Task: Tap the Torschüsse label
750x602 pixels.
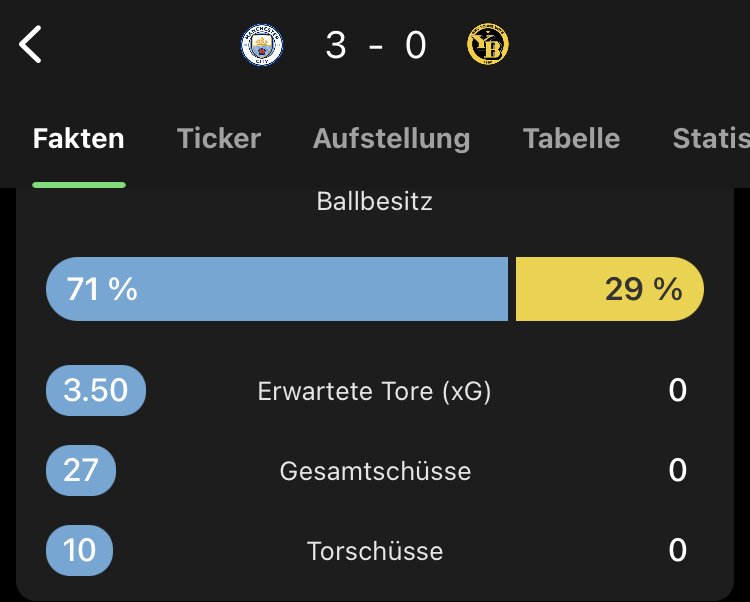Action: [x=375, y=551]
